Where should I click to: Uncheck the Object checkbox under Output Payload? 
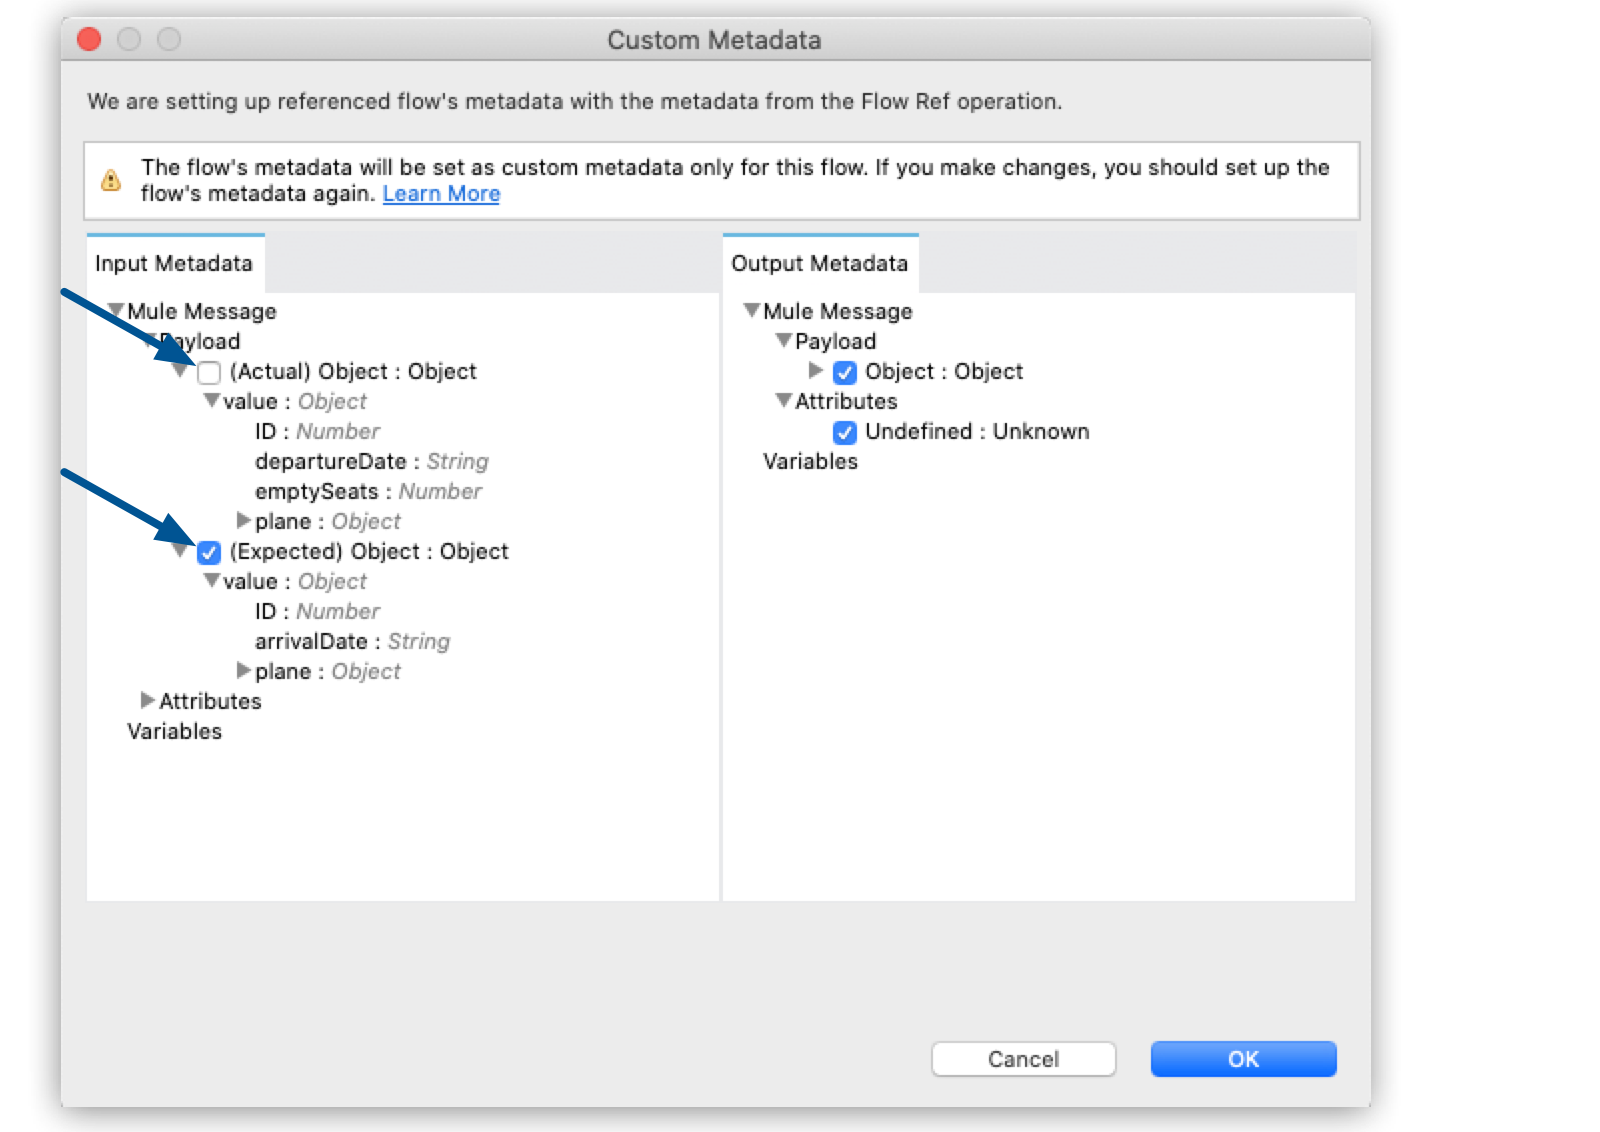pyautogui.click(x=845, y=372)
